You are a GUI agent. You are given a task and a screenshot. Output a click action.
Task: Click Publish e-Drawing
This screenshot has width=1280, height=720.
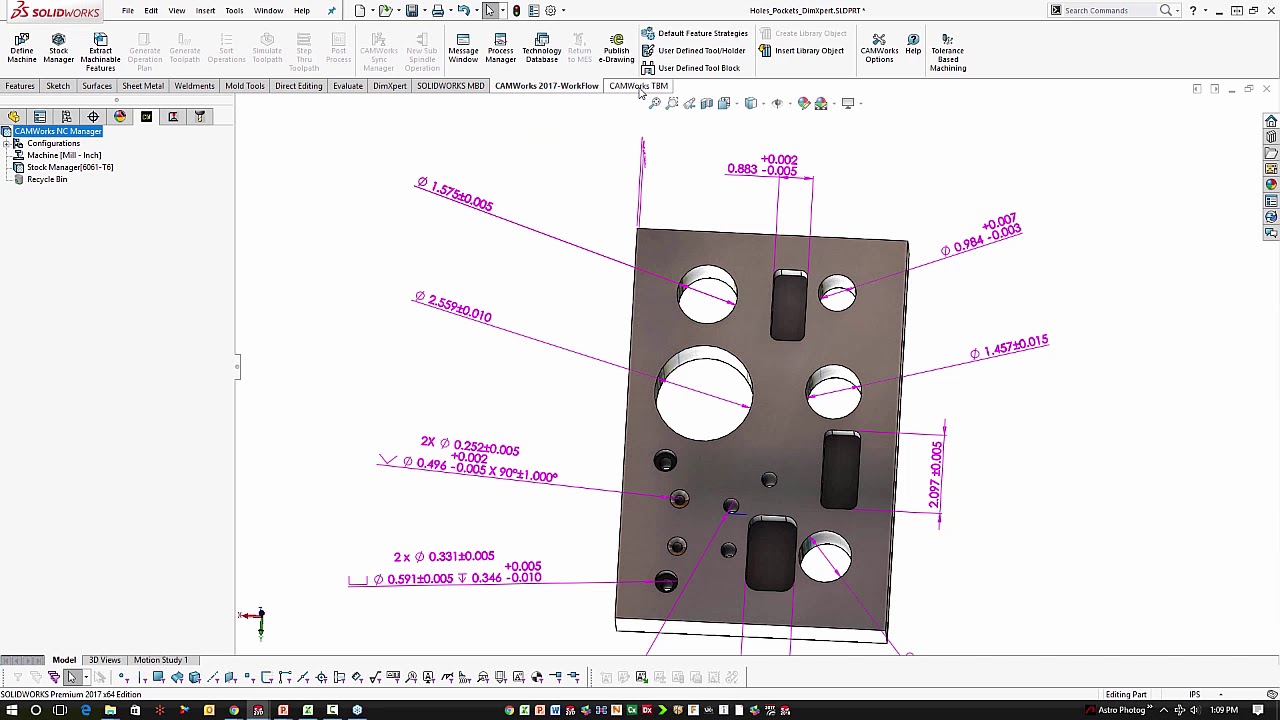[616, 50]
